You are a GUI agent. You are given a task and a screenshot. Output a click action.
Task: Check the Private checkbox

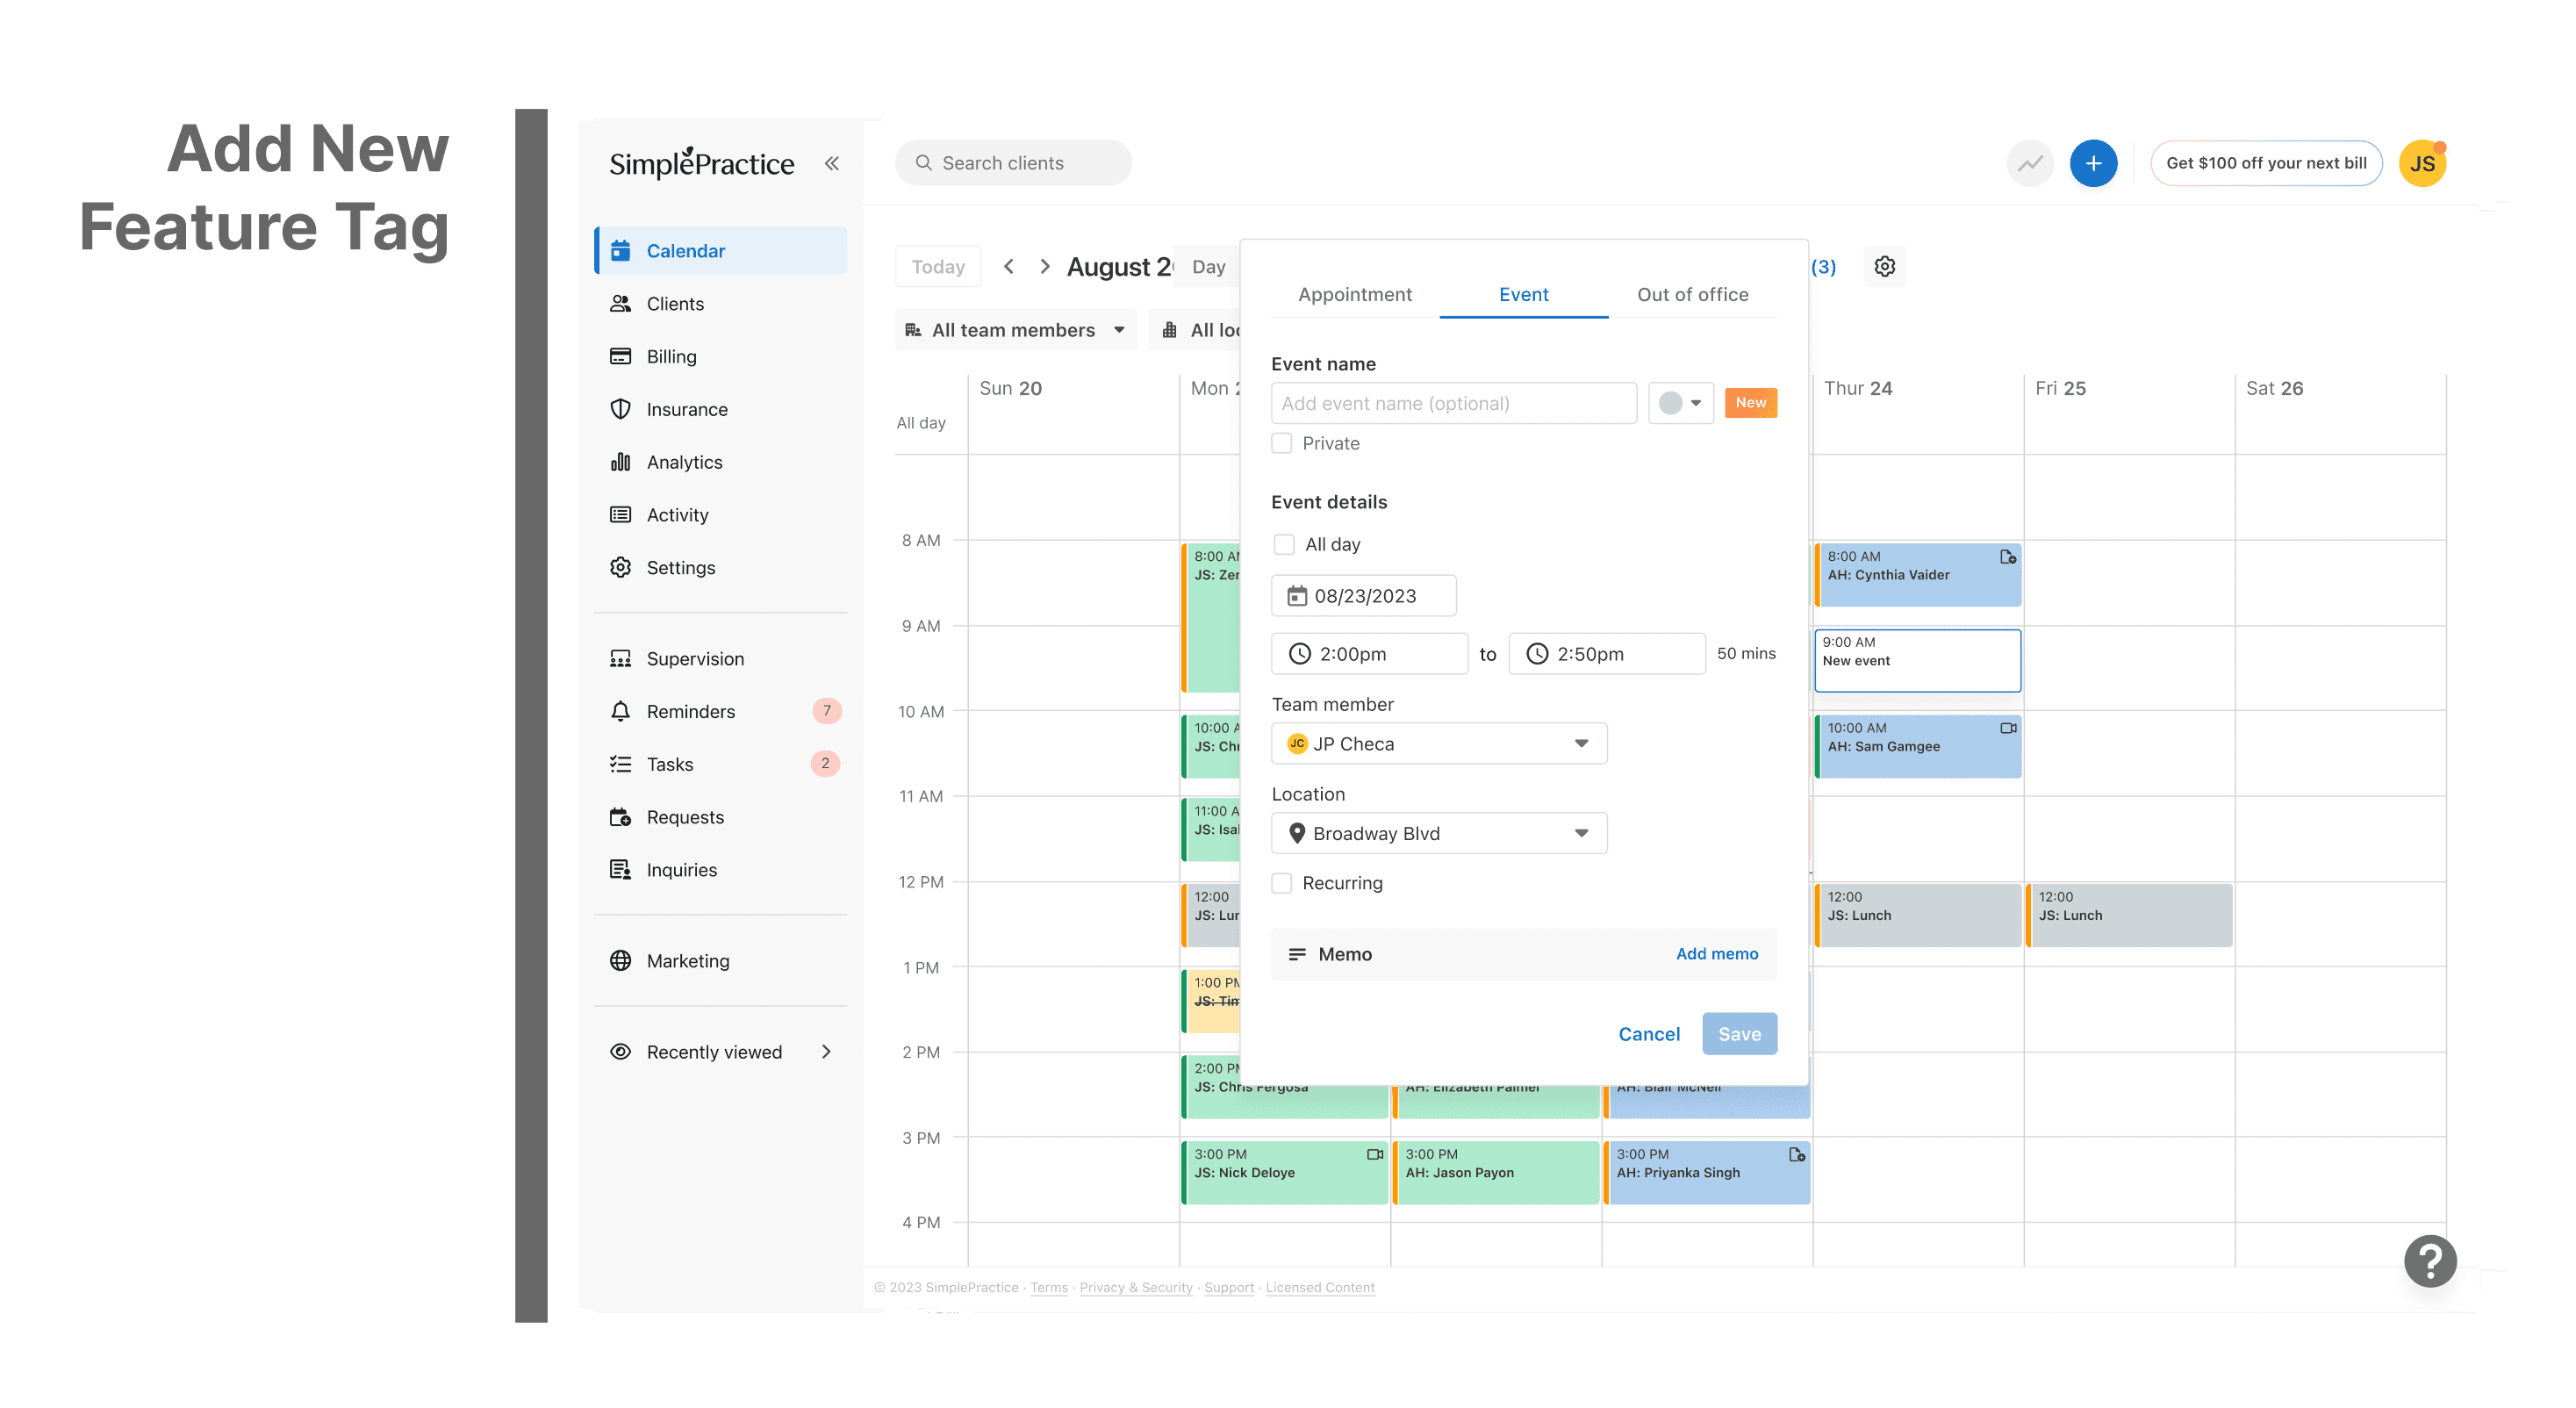pyautogui.click(x=1282, y=443)
